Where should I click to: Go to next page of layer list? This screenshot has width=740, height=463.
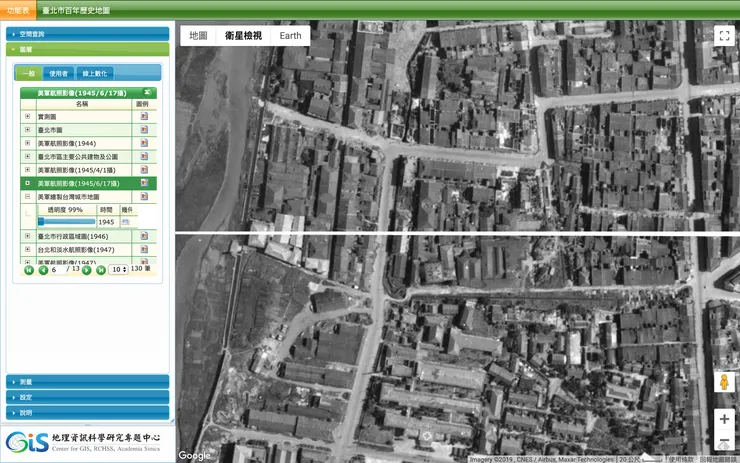[x=86, y=270]
